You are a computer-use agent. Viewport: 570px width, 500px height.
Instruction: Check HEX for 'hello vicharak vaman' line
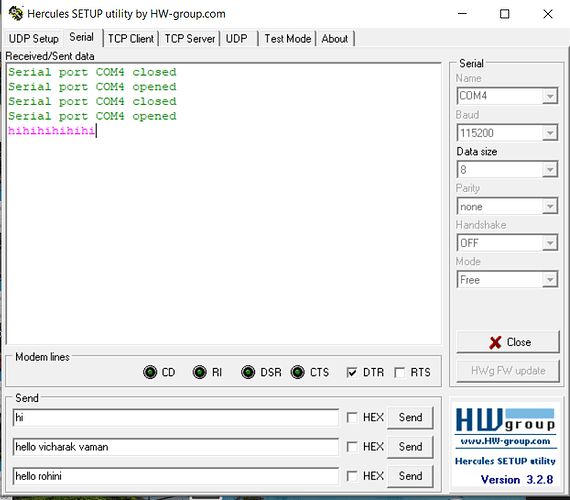(352, 447)
